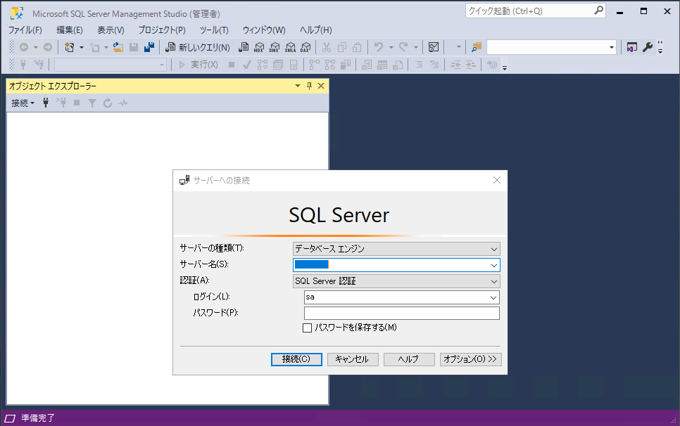The image size is (680, 426).
Task: Click the purple Solution Explorer window icon
Action: pos(632,47)
